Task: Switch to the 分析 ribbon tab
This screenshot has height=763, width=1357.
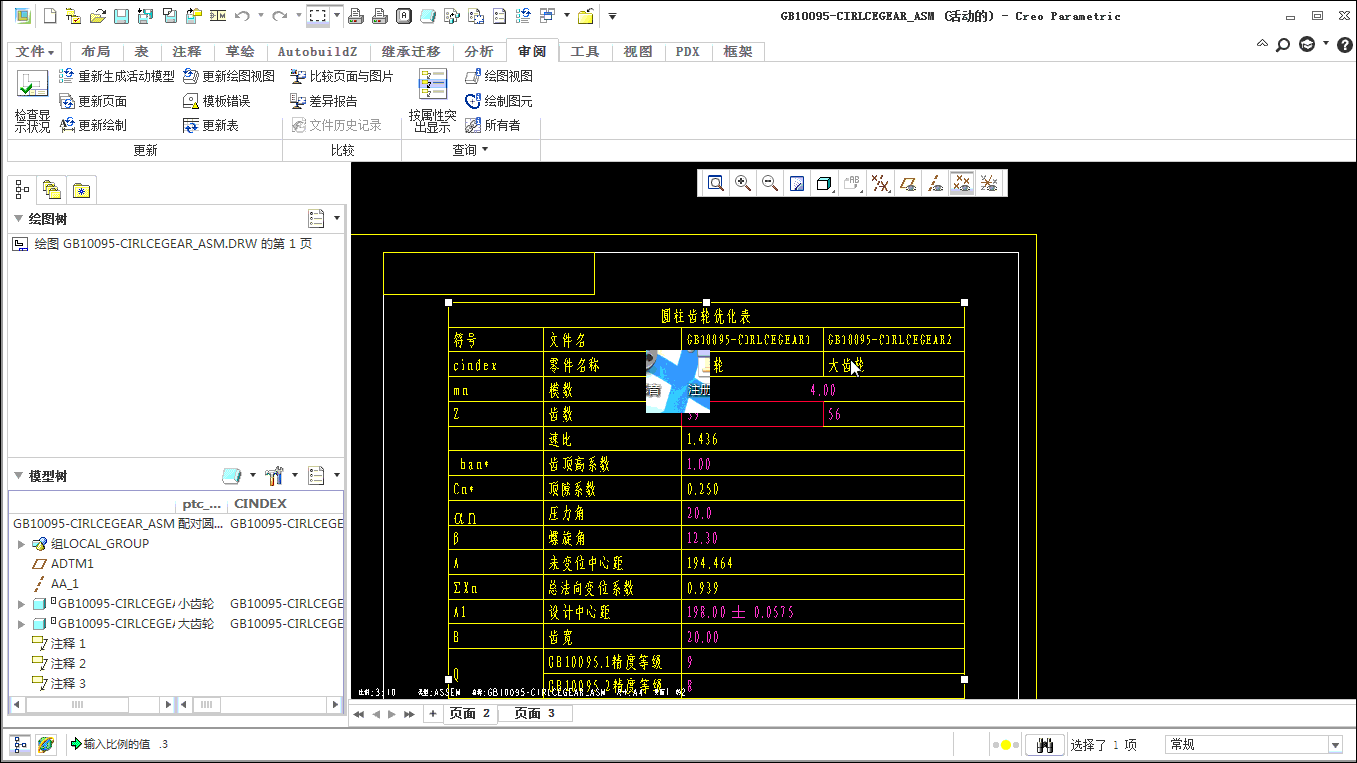Action: point(479,52)
